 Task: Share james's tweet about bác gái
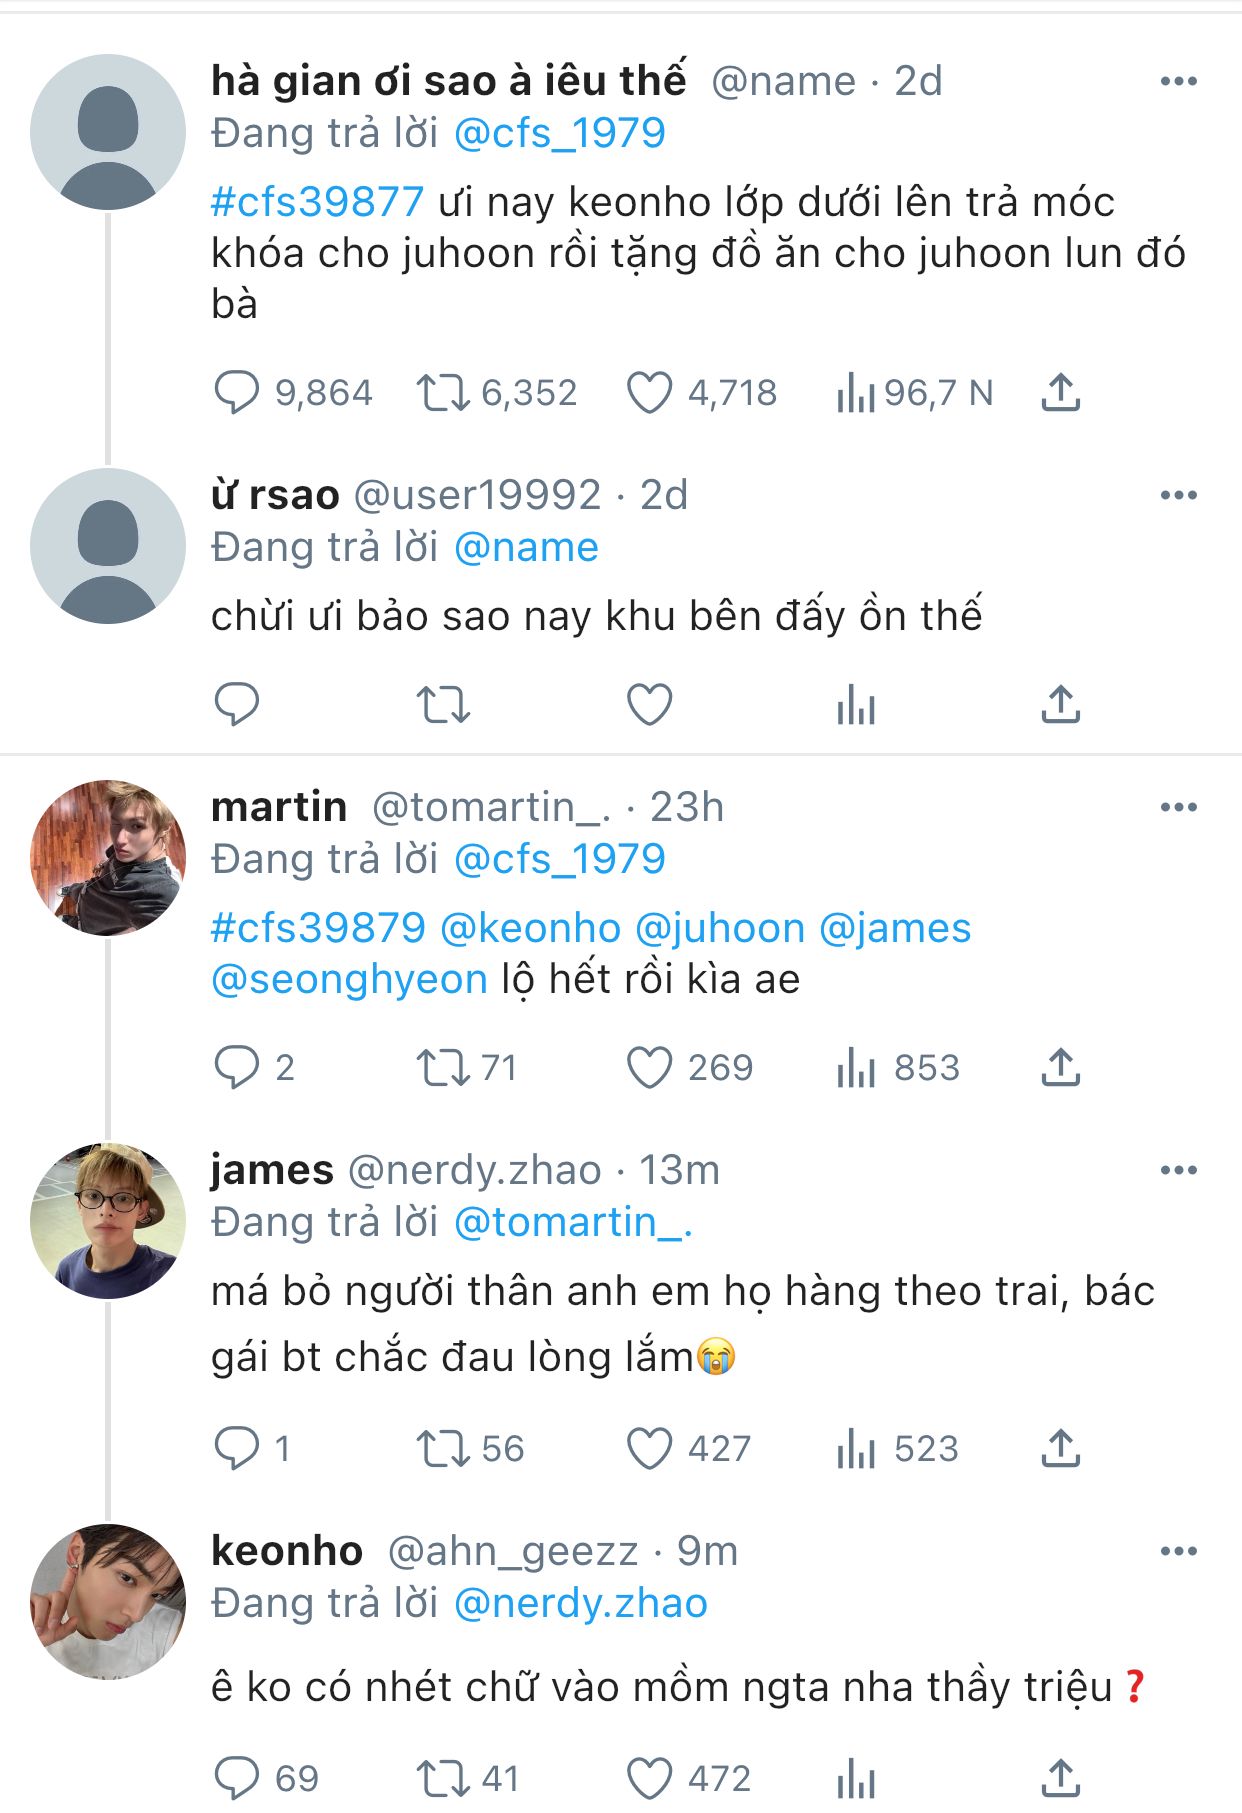tap(1060, 1448)
